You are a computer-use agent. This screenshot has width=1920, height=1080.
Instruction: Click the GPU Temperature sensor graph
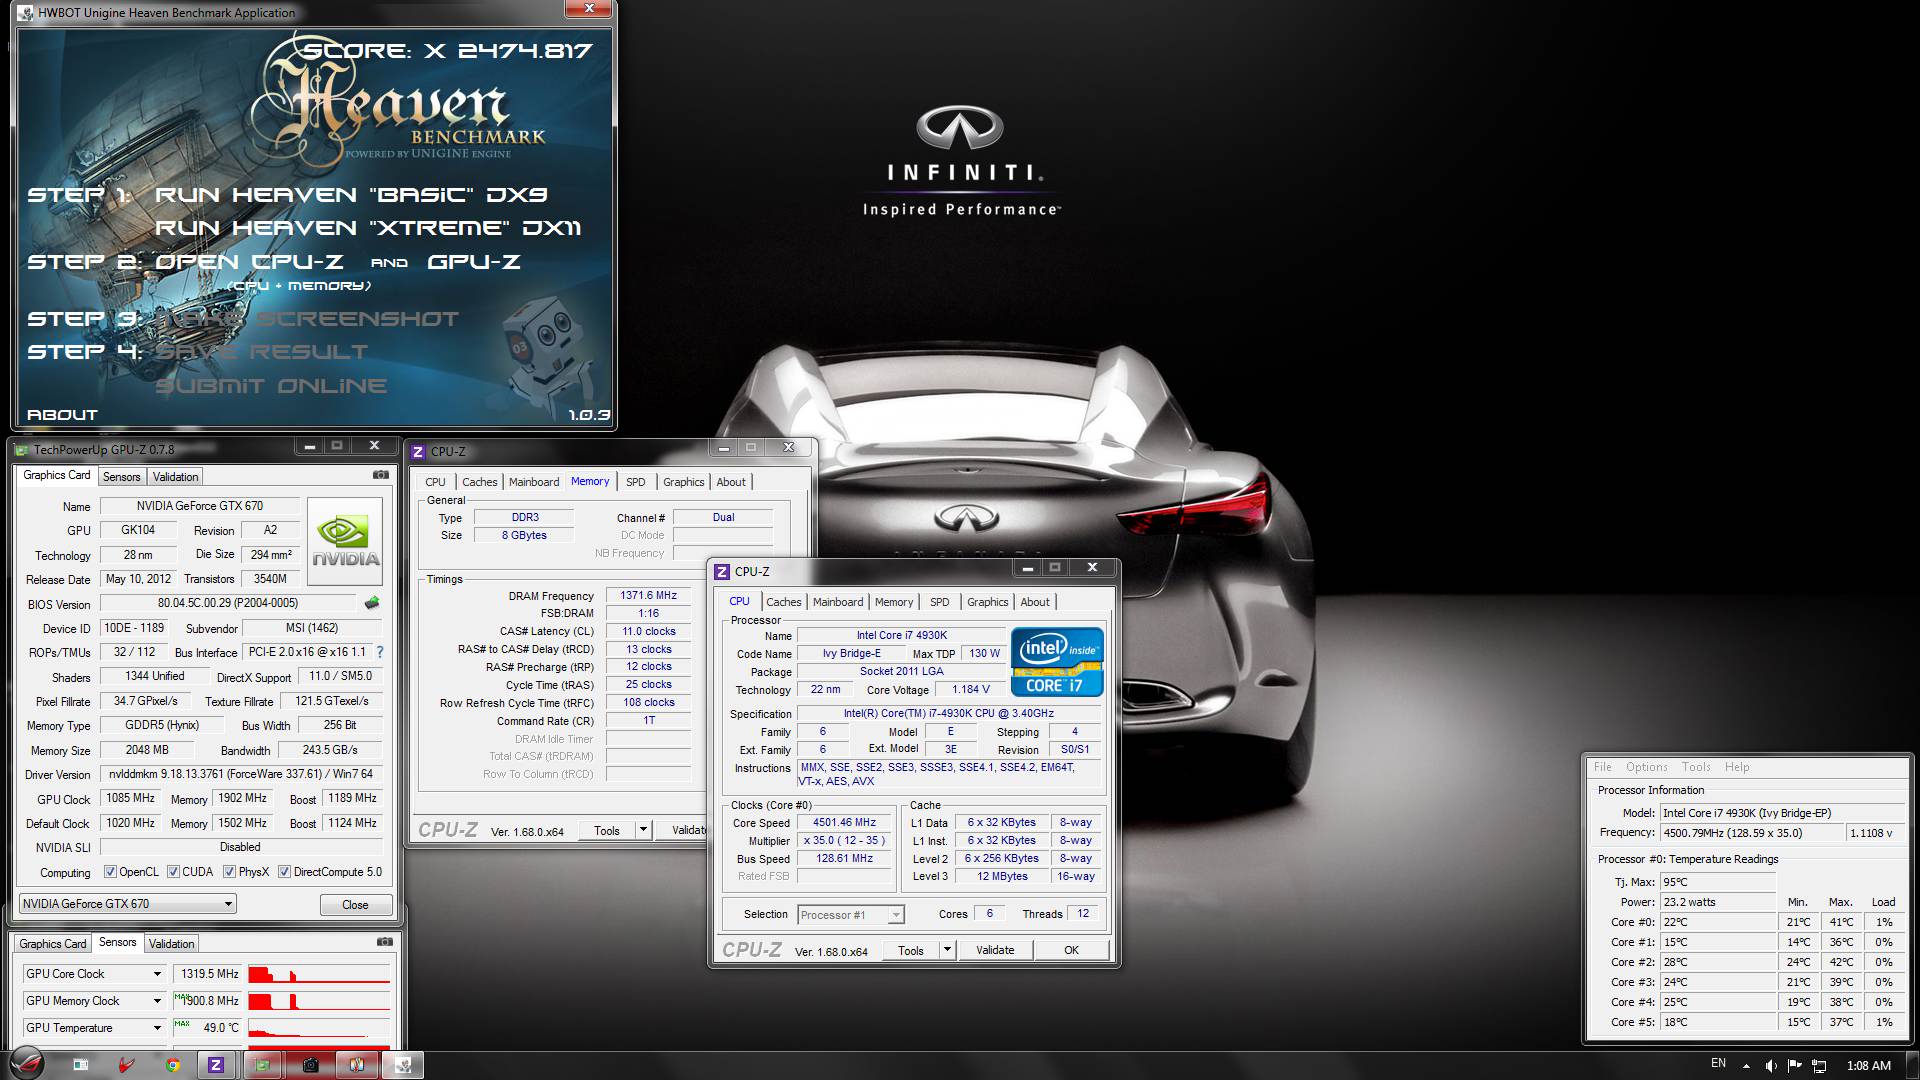pos(319,1028)
